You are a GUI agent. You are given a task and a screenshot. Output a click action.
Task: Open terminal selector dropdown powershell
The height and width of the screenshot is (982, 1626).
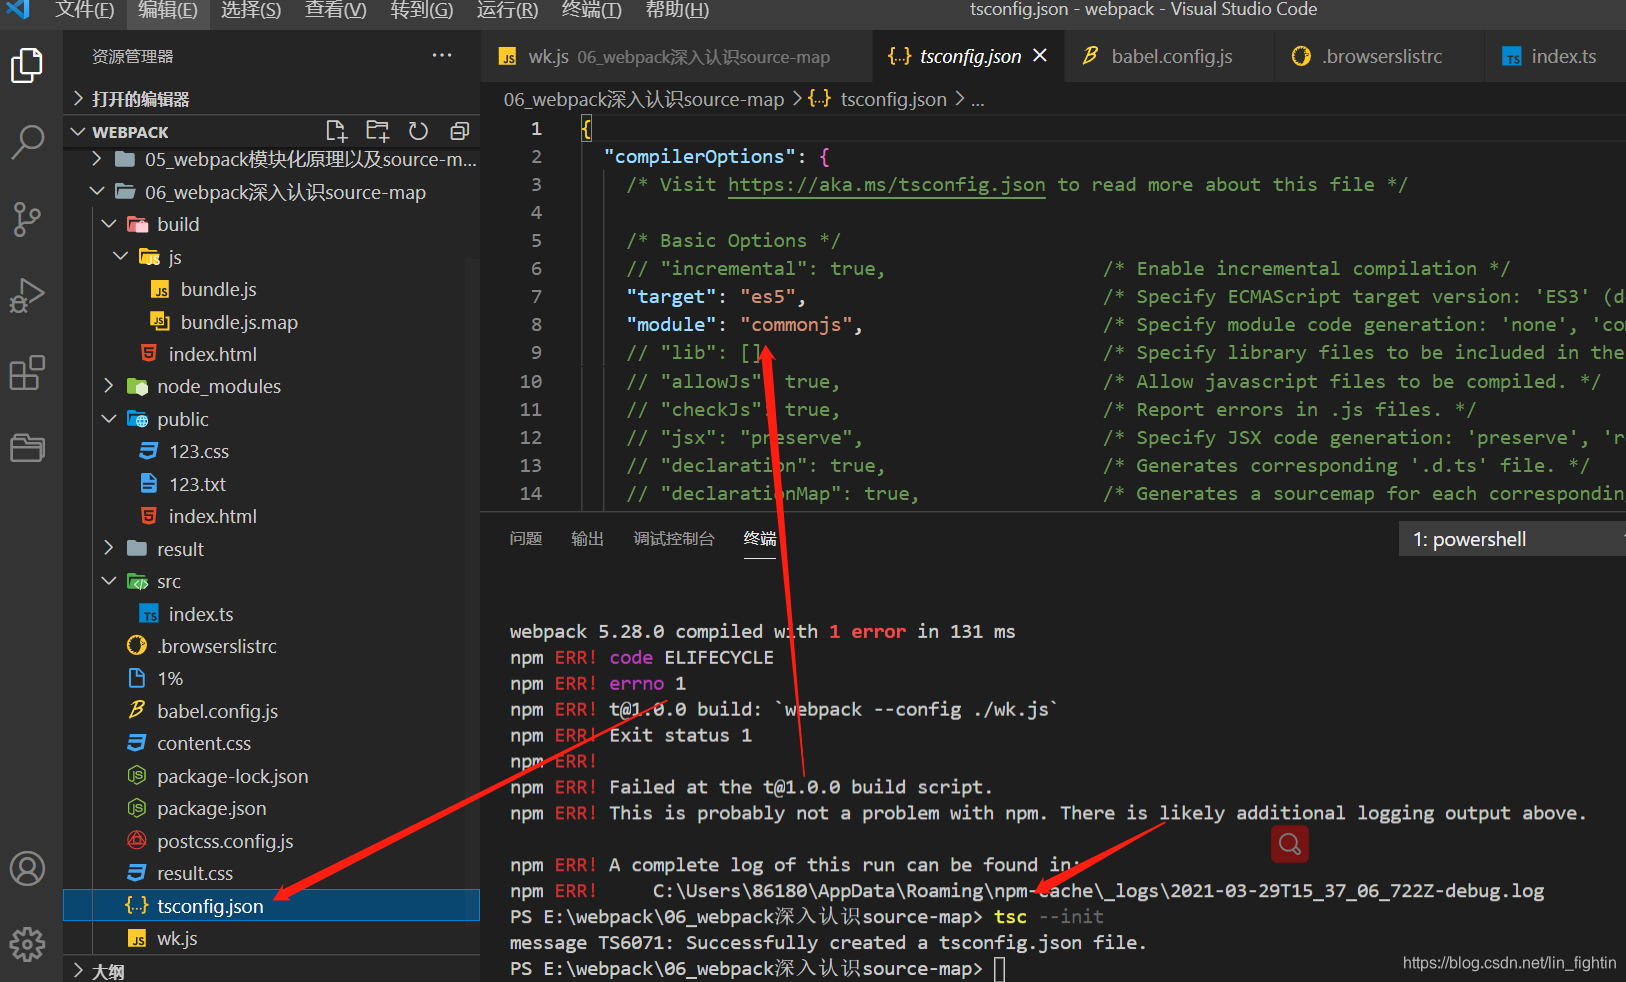(1512, 539)
